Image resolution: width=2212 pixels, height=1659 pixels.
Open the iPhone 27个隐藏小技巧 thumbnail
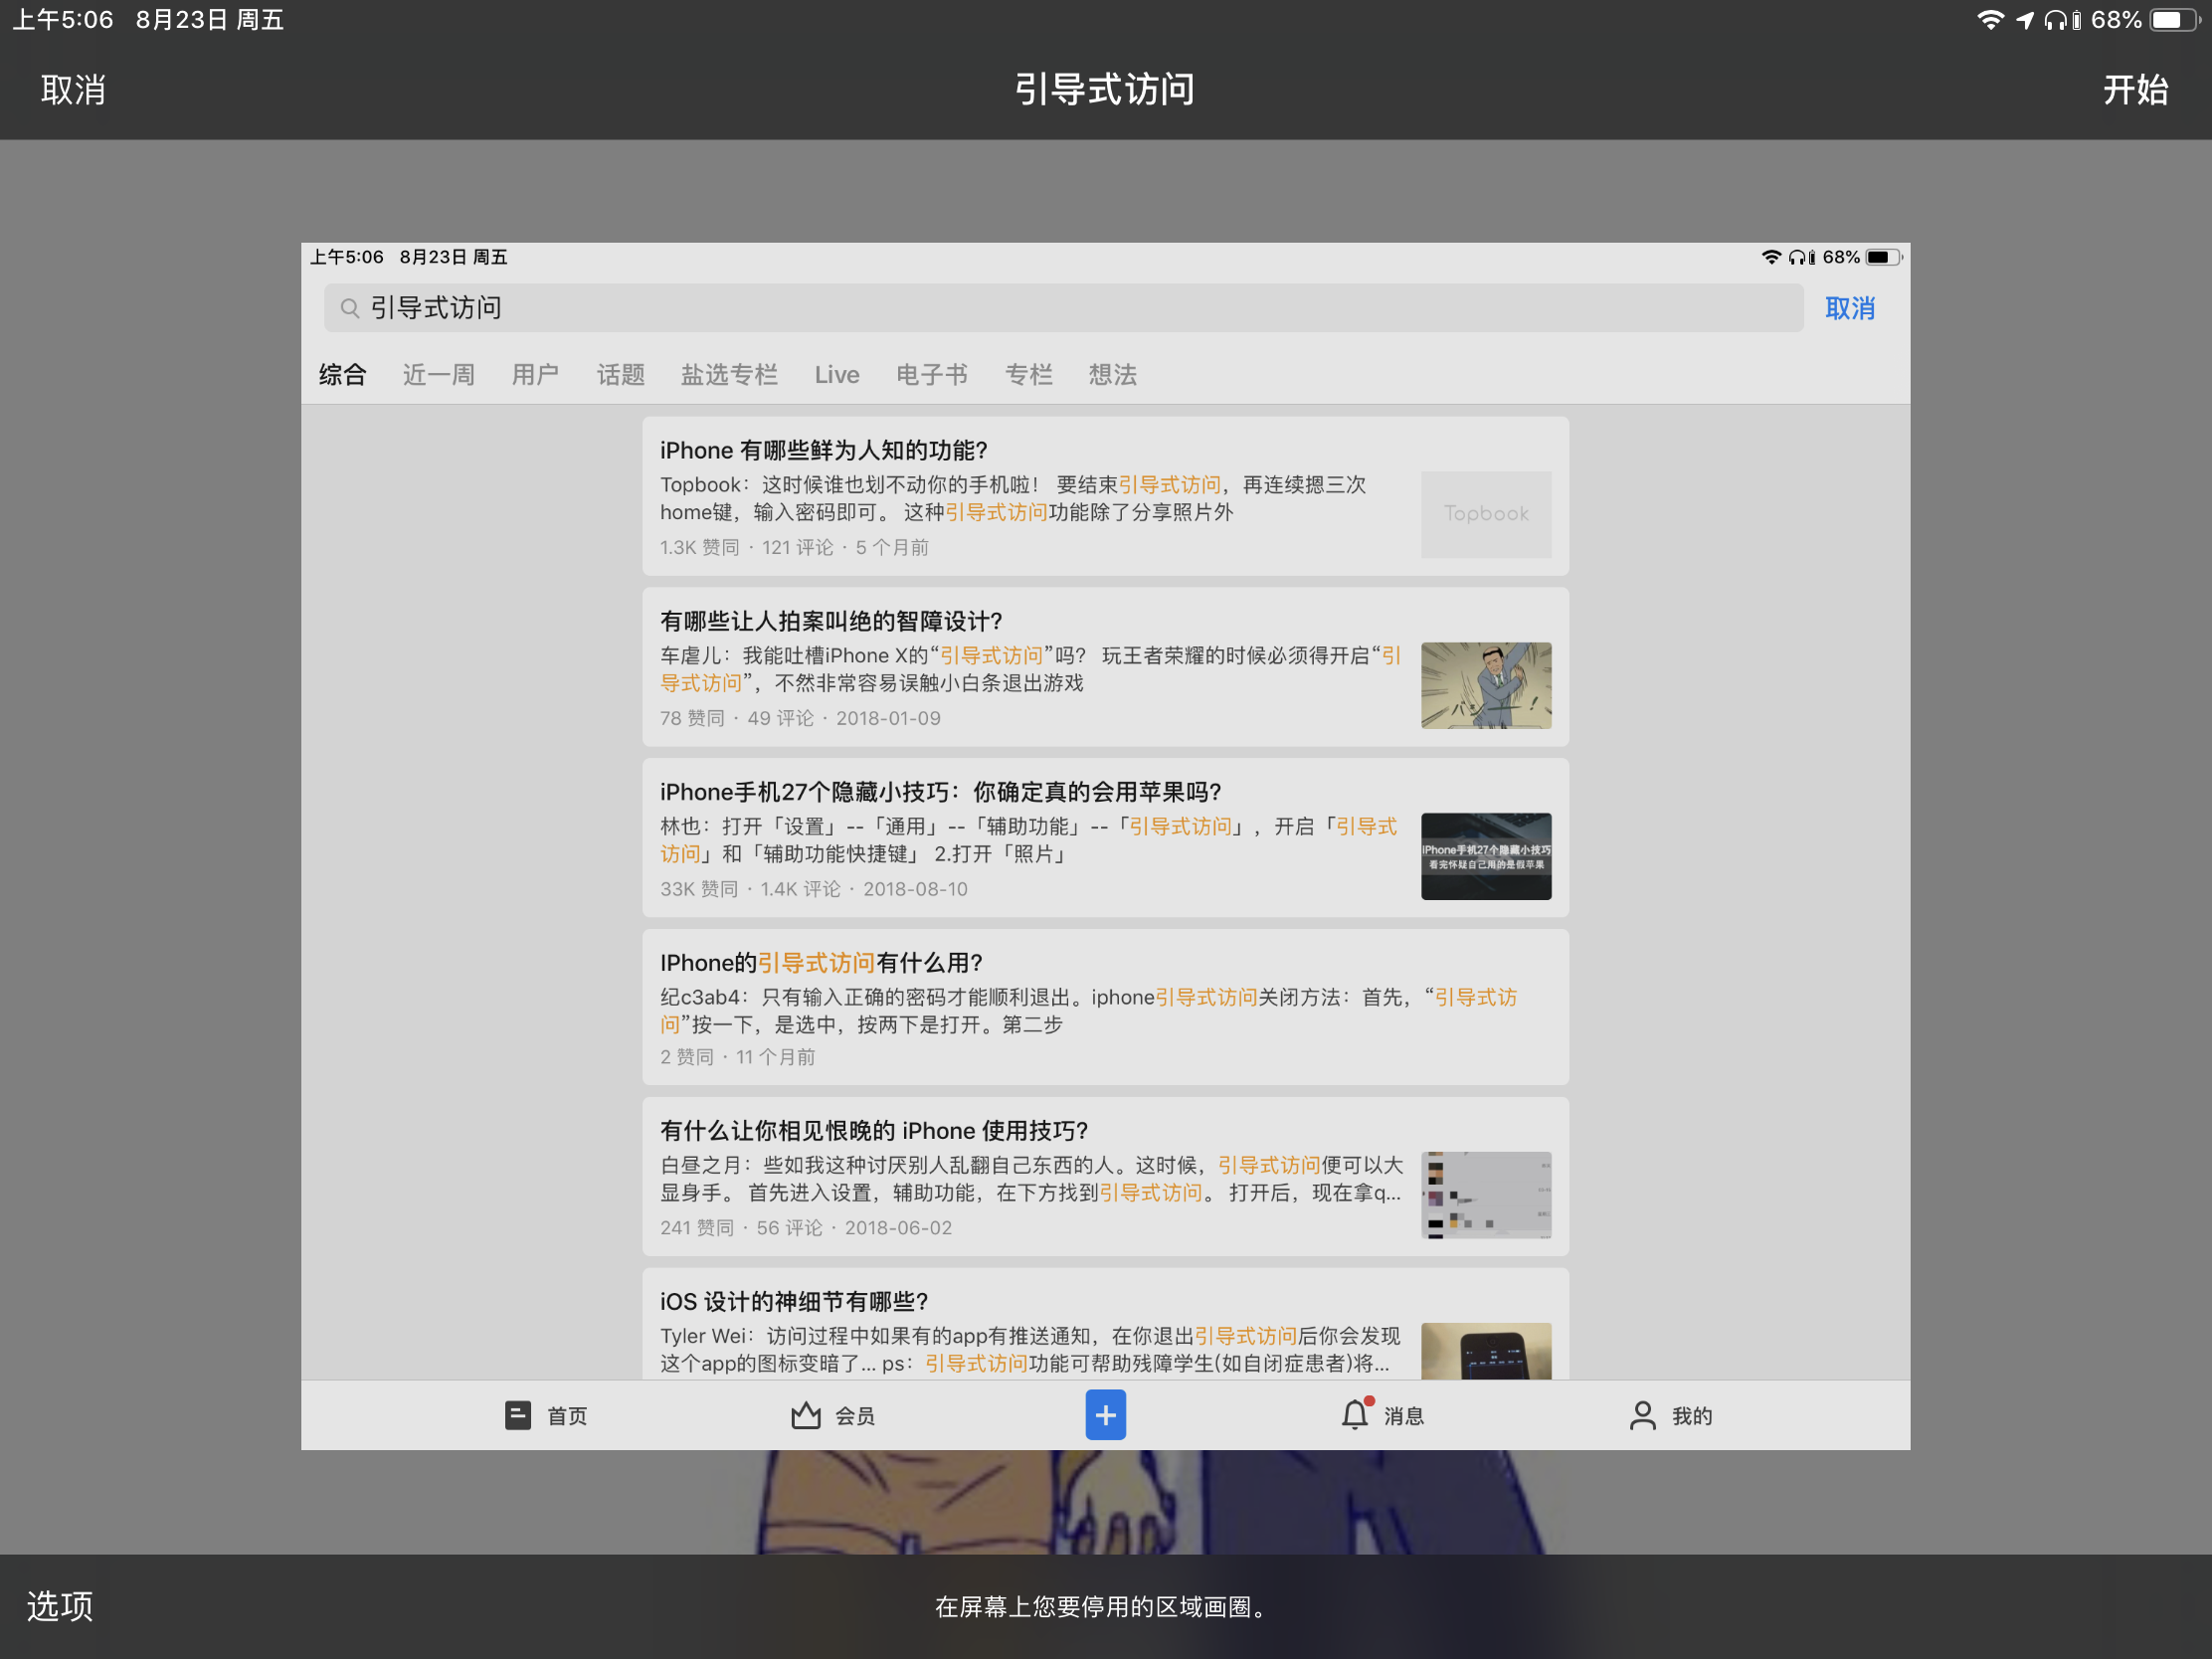pyautogui.click(x=1485, y=856)
